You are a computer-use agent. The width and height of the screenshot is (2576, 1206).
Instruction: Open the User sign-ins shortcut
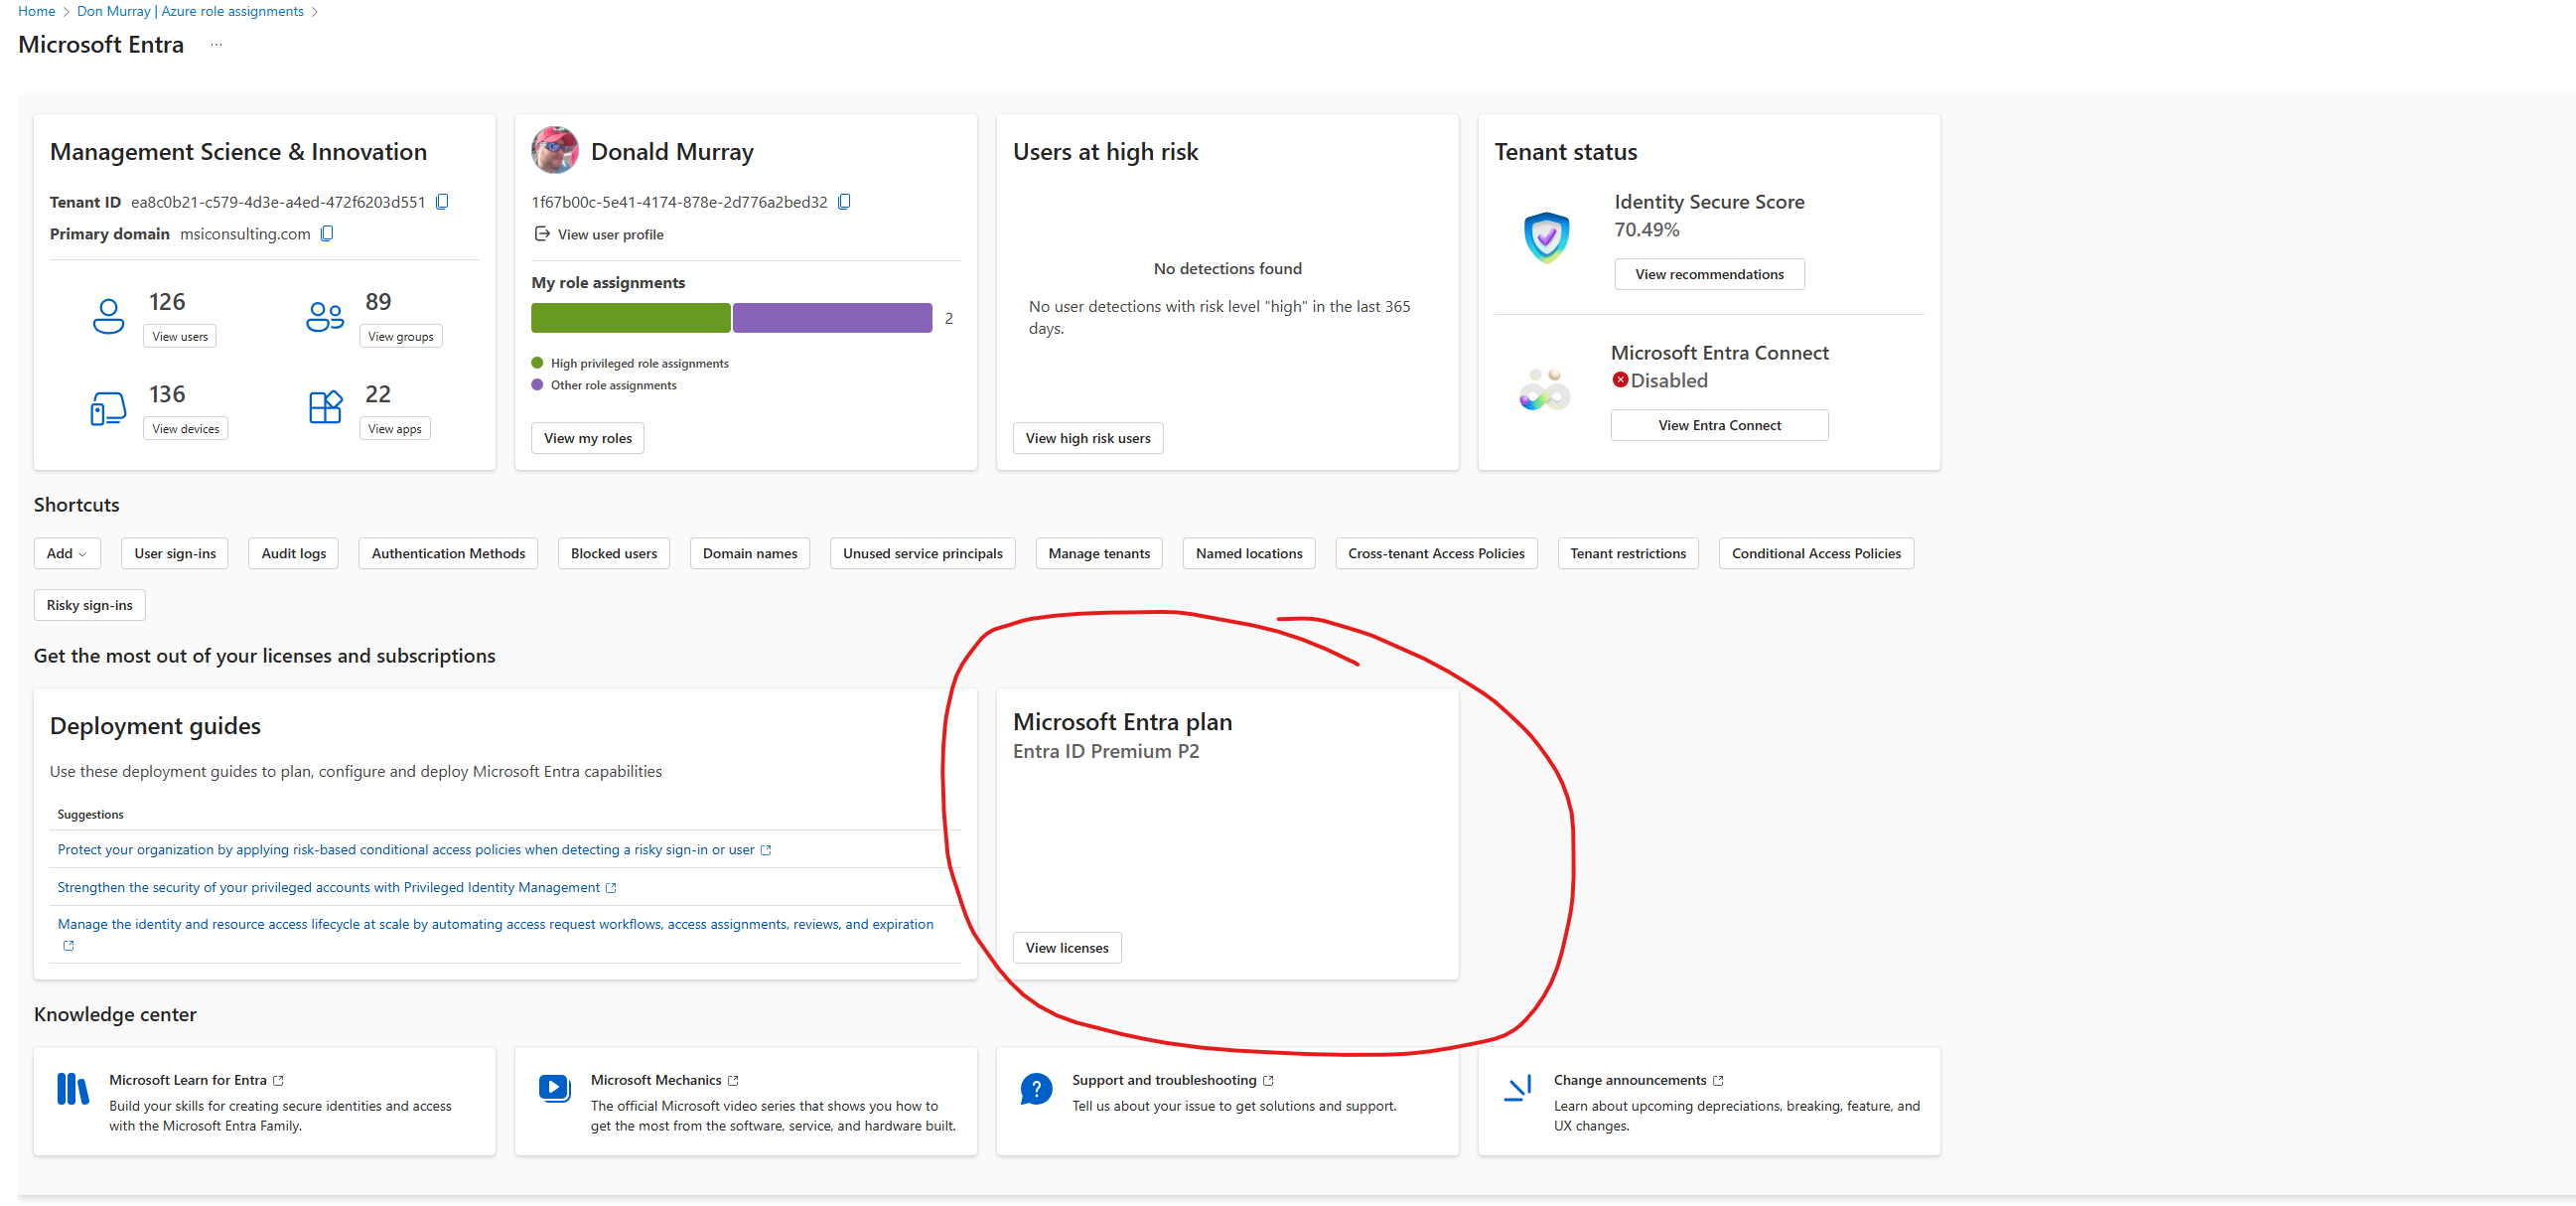[x=175, y=554]
